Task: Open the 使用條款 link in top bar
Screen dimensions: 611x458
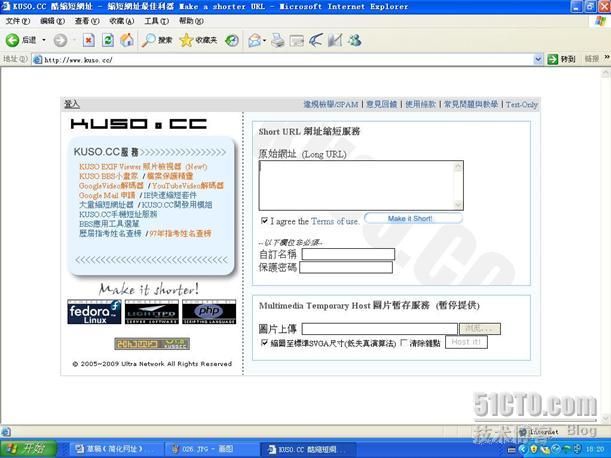Action: click(420, 104)
